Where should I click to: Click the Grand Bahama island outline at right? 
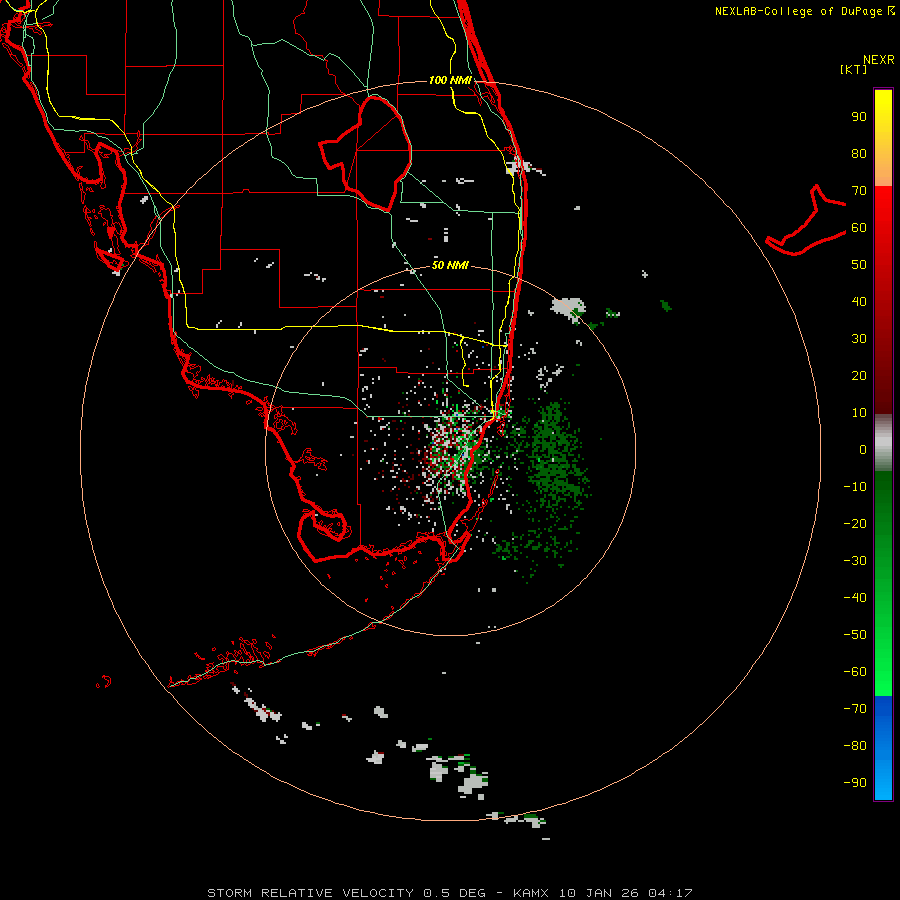806,220
